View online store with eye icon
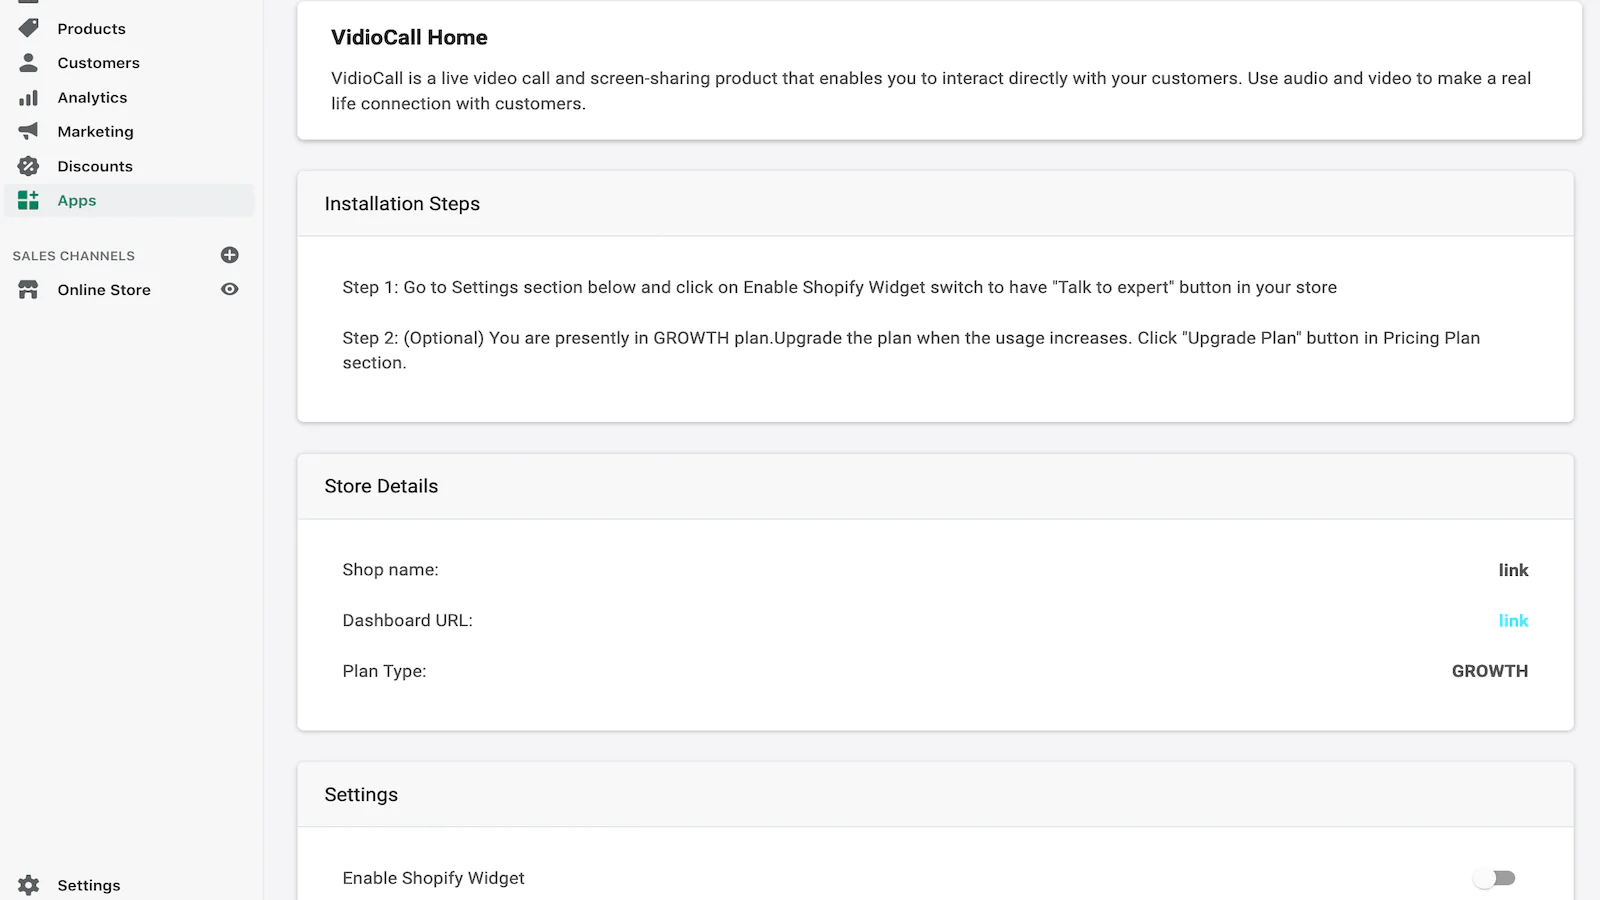The width and height of the screenshot is (1600, 900). pyautogui.click(x=229, y=289)
